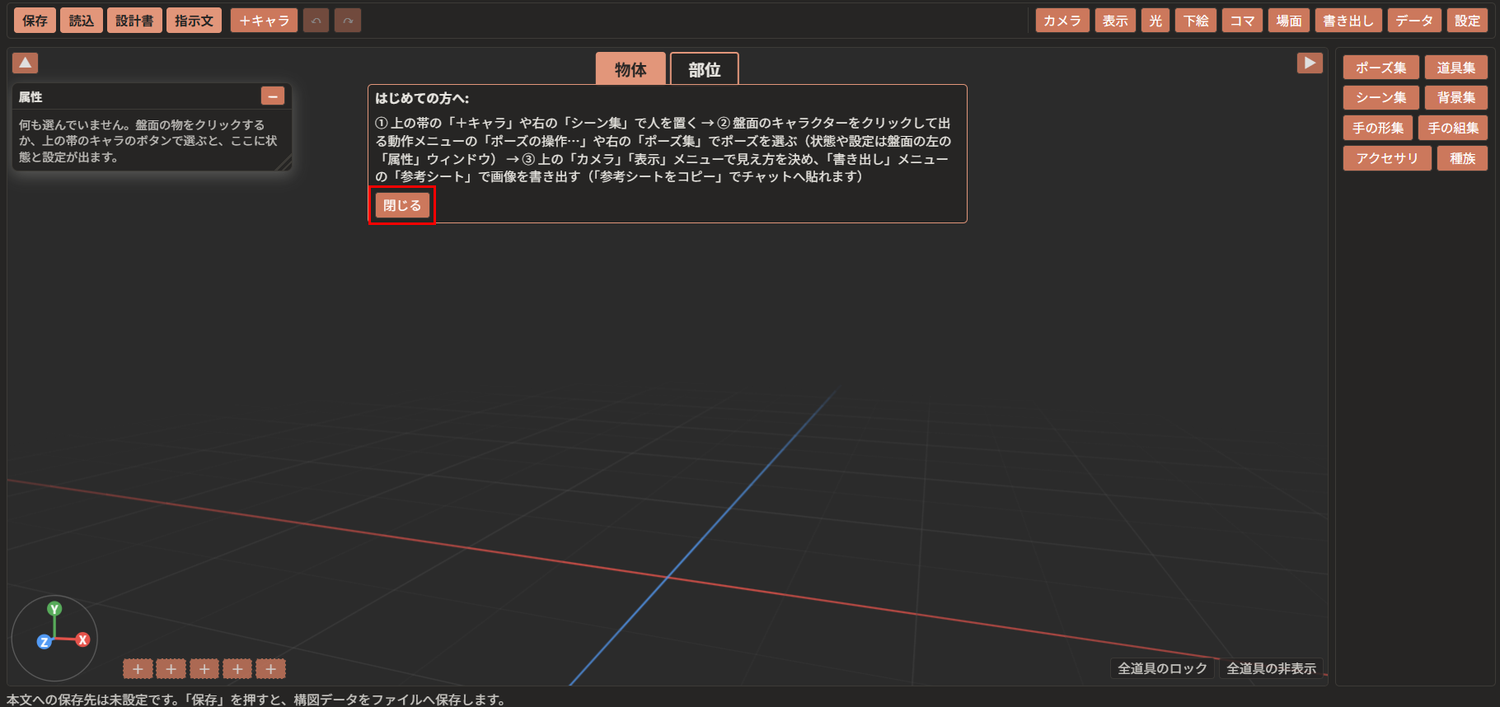Click the green Y axis handle on gizmo
The image size is (1500, 707).
click(x=55, y=608)
